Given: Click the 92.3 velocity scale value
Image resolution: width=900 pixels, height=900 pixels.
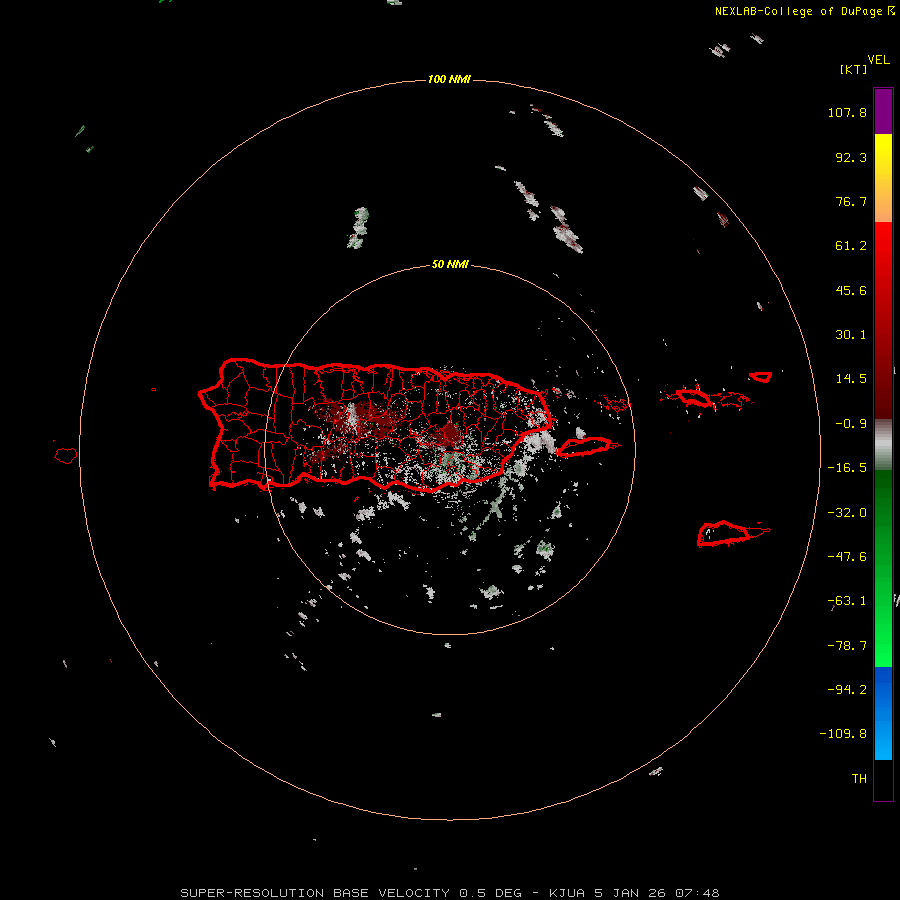Looking at the screenshot, I should (851, 157).
